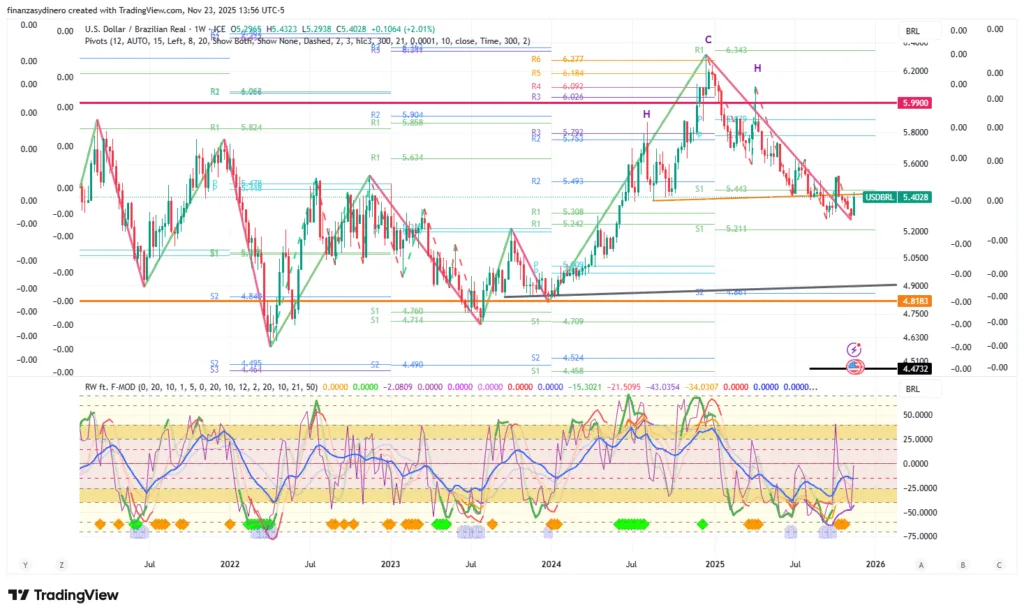
Task: Click the TradingView logo at bottom left
Action: 63,596
